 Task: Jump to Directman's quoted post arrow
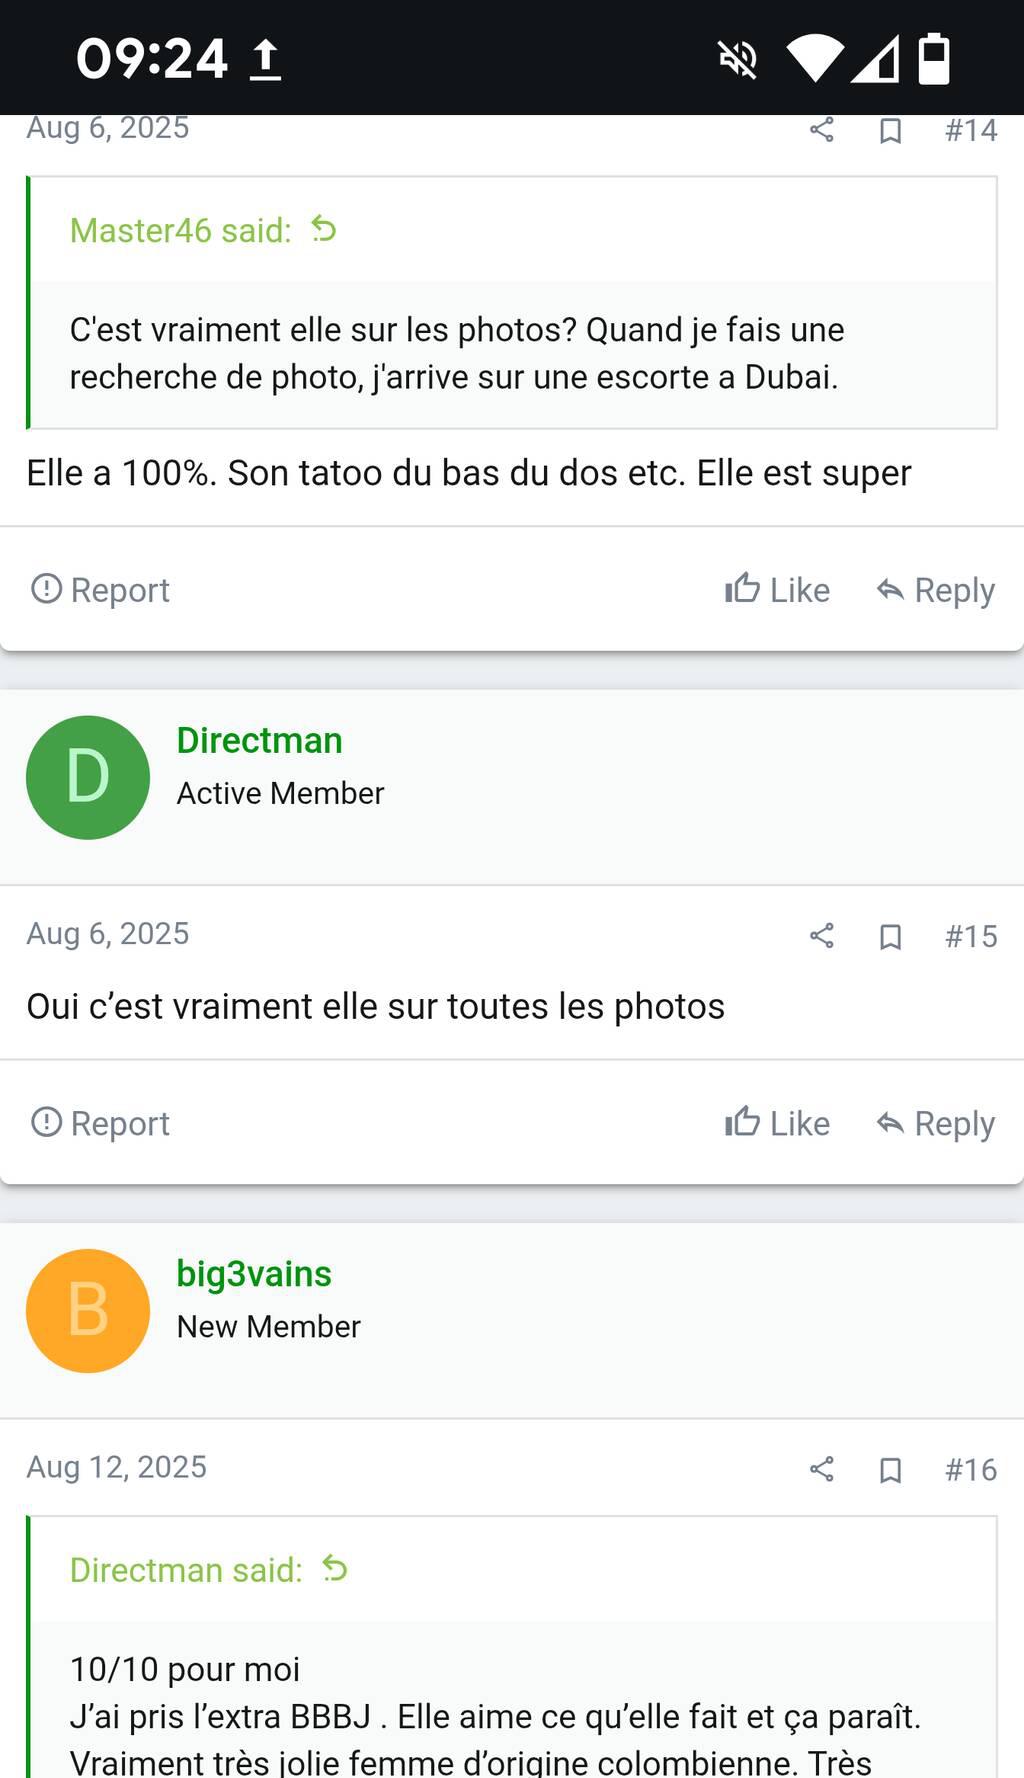[x=335, y=1569]
